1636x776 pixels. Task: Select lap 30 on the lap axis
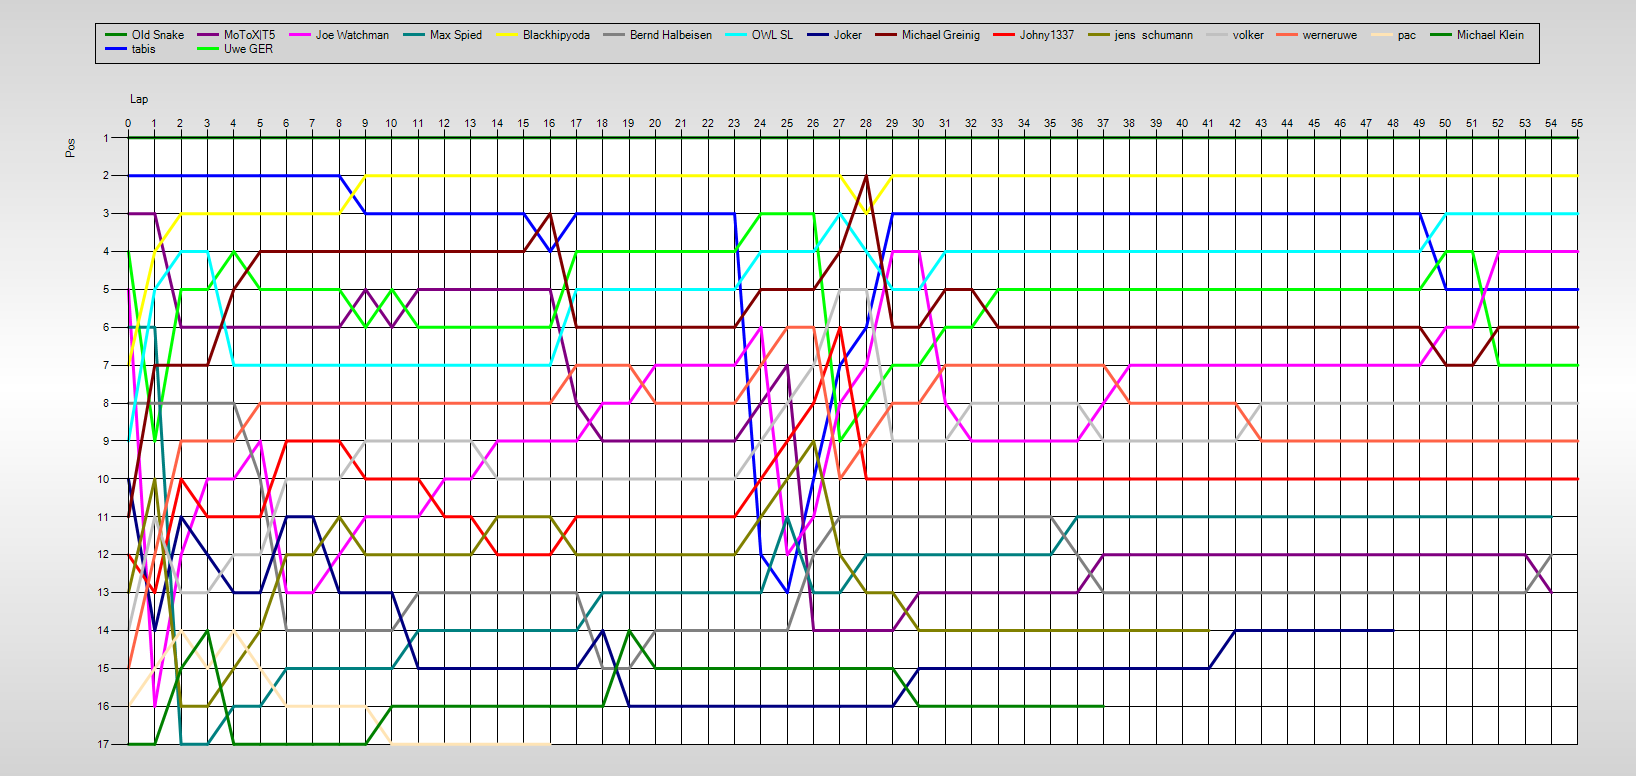(919, 123)
